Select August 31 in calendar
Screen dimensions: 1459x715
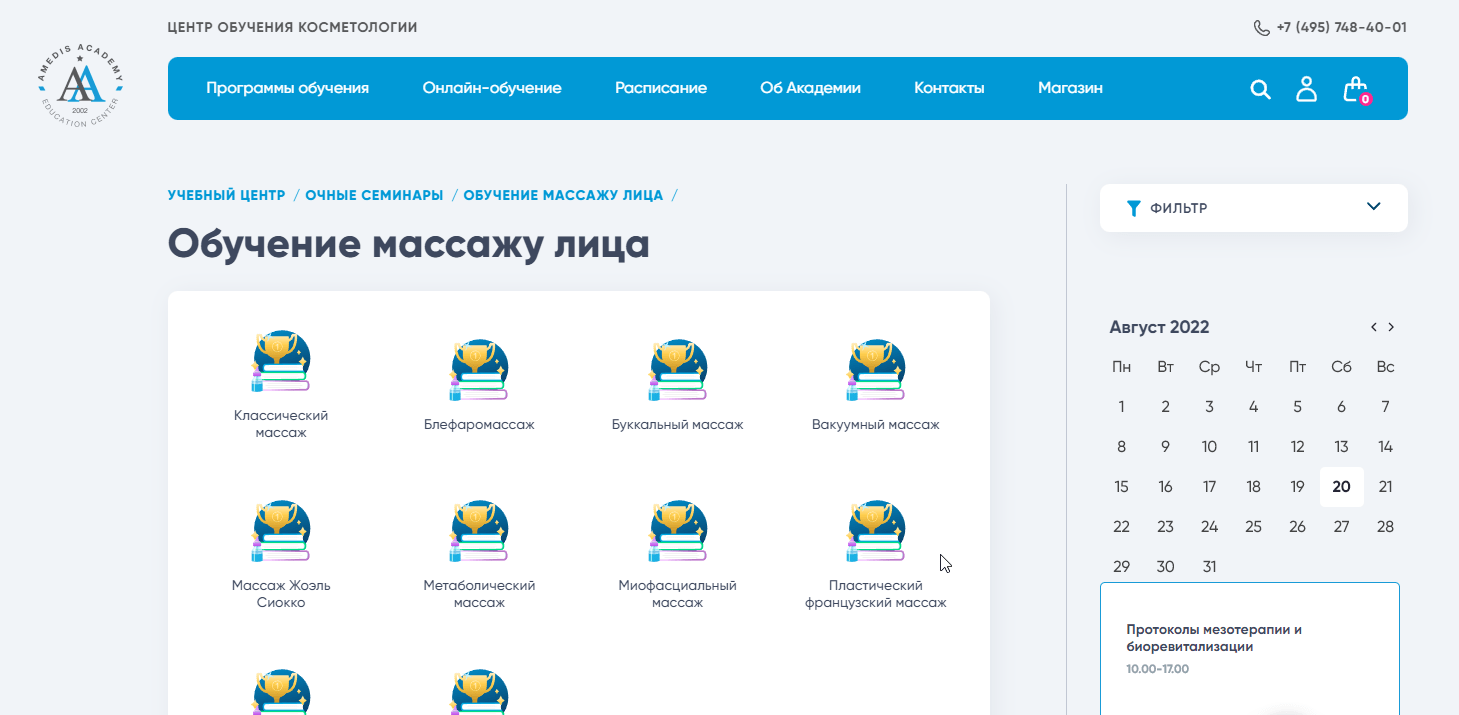1209,567
